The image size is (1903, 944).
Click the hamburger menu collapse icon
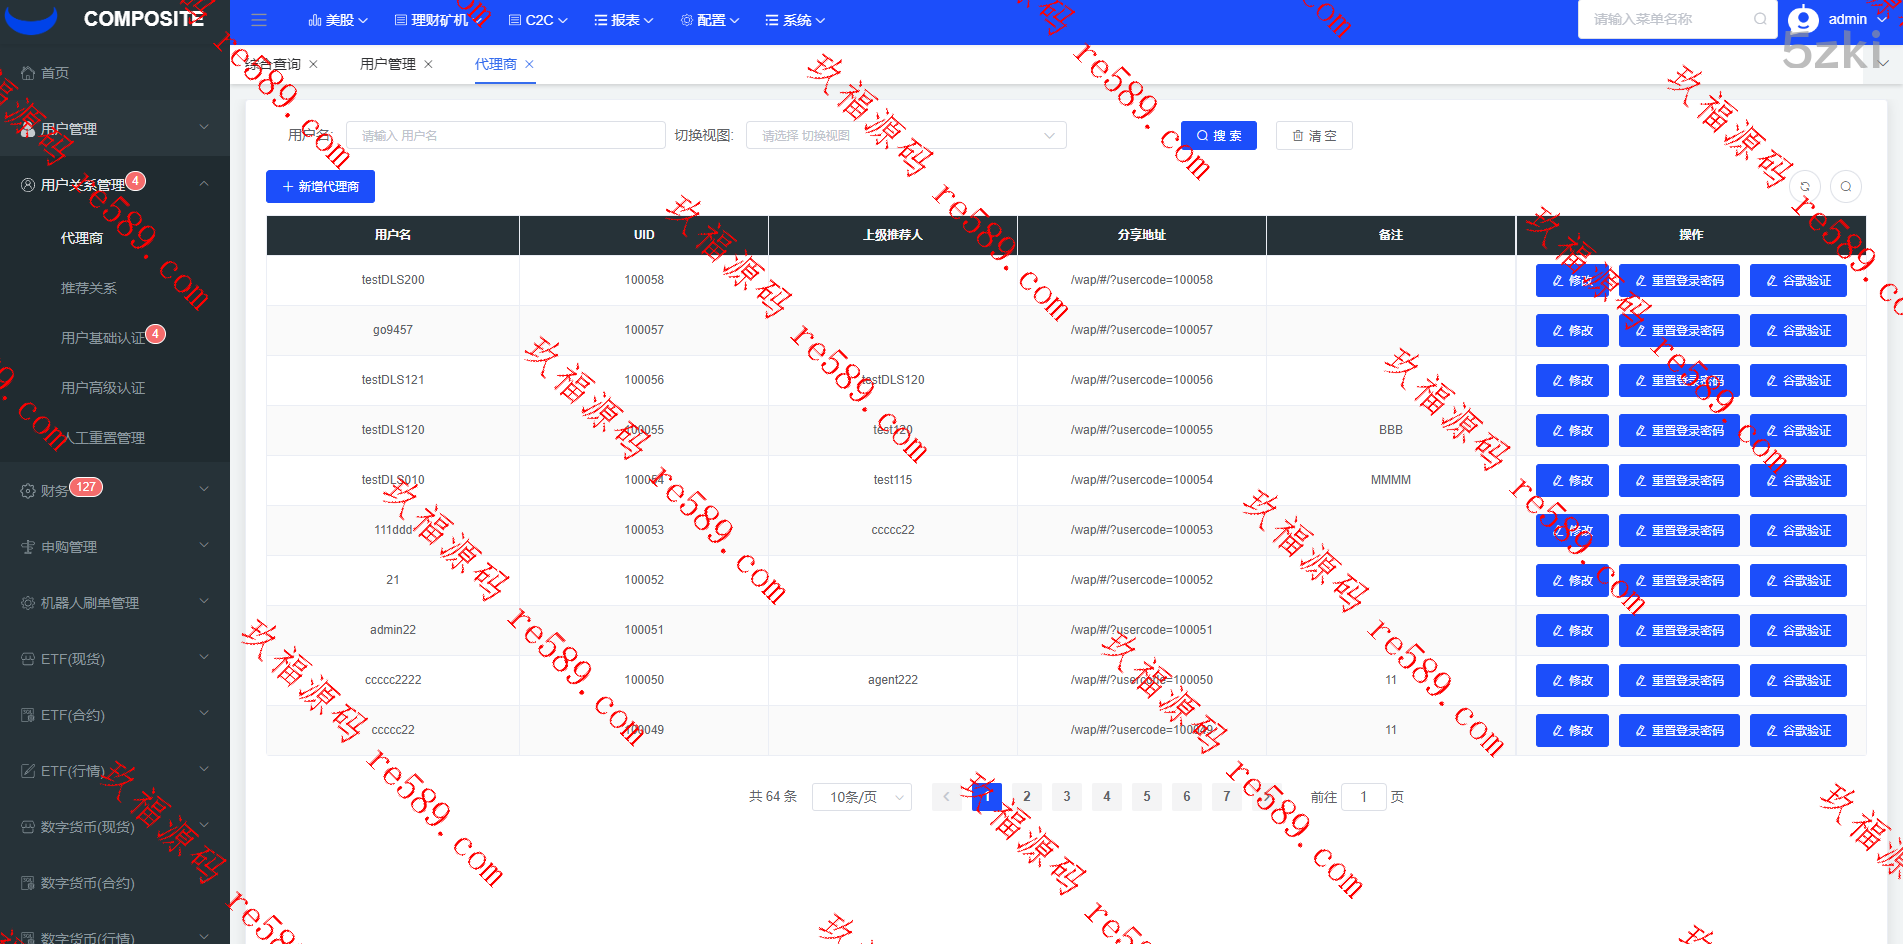coord(259,20)
